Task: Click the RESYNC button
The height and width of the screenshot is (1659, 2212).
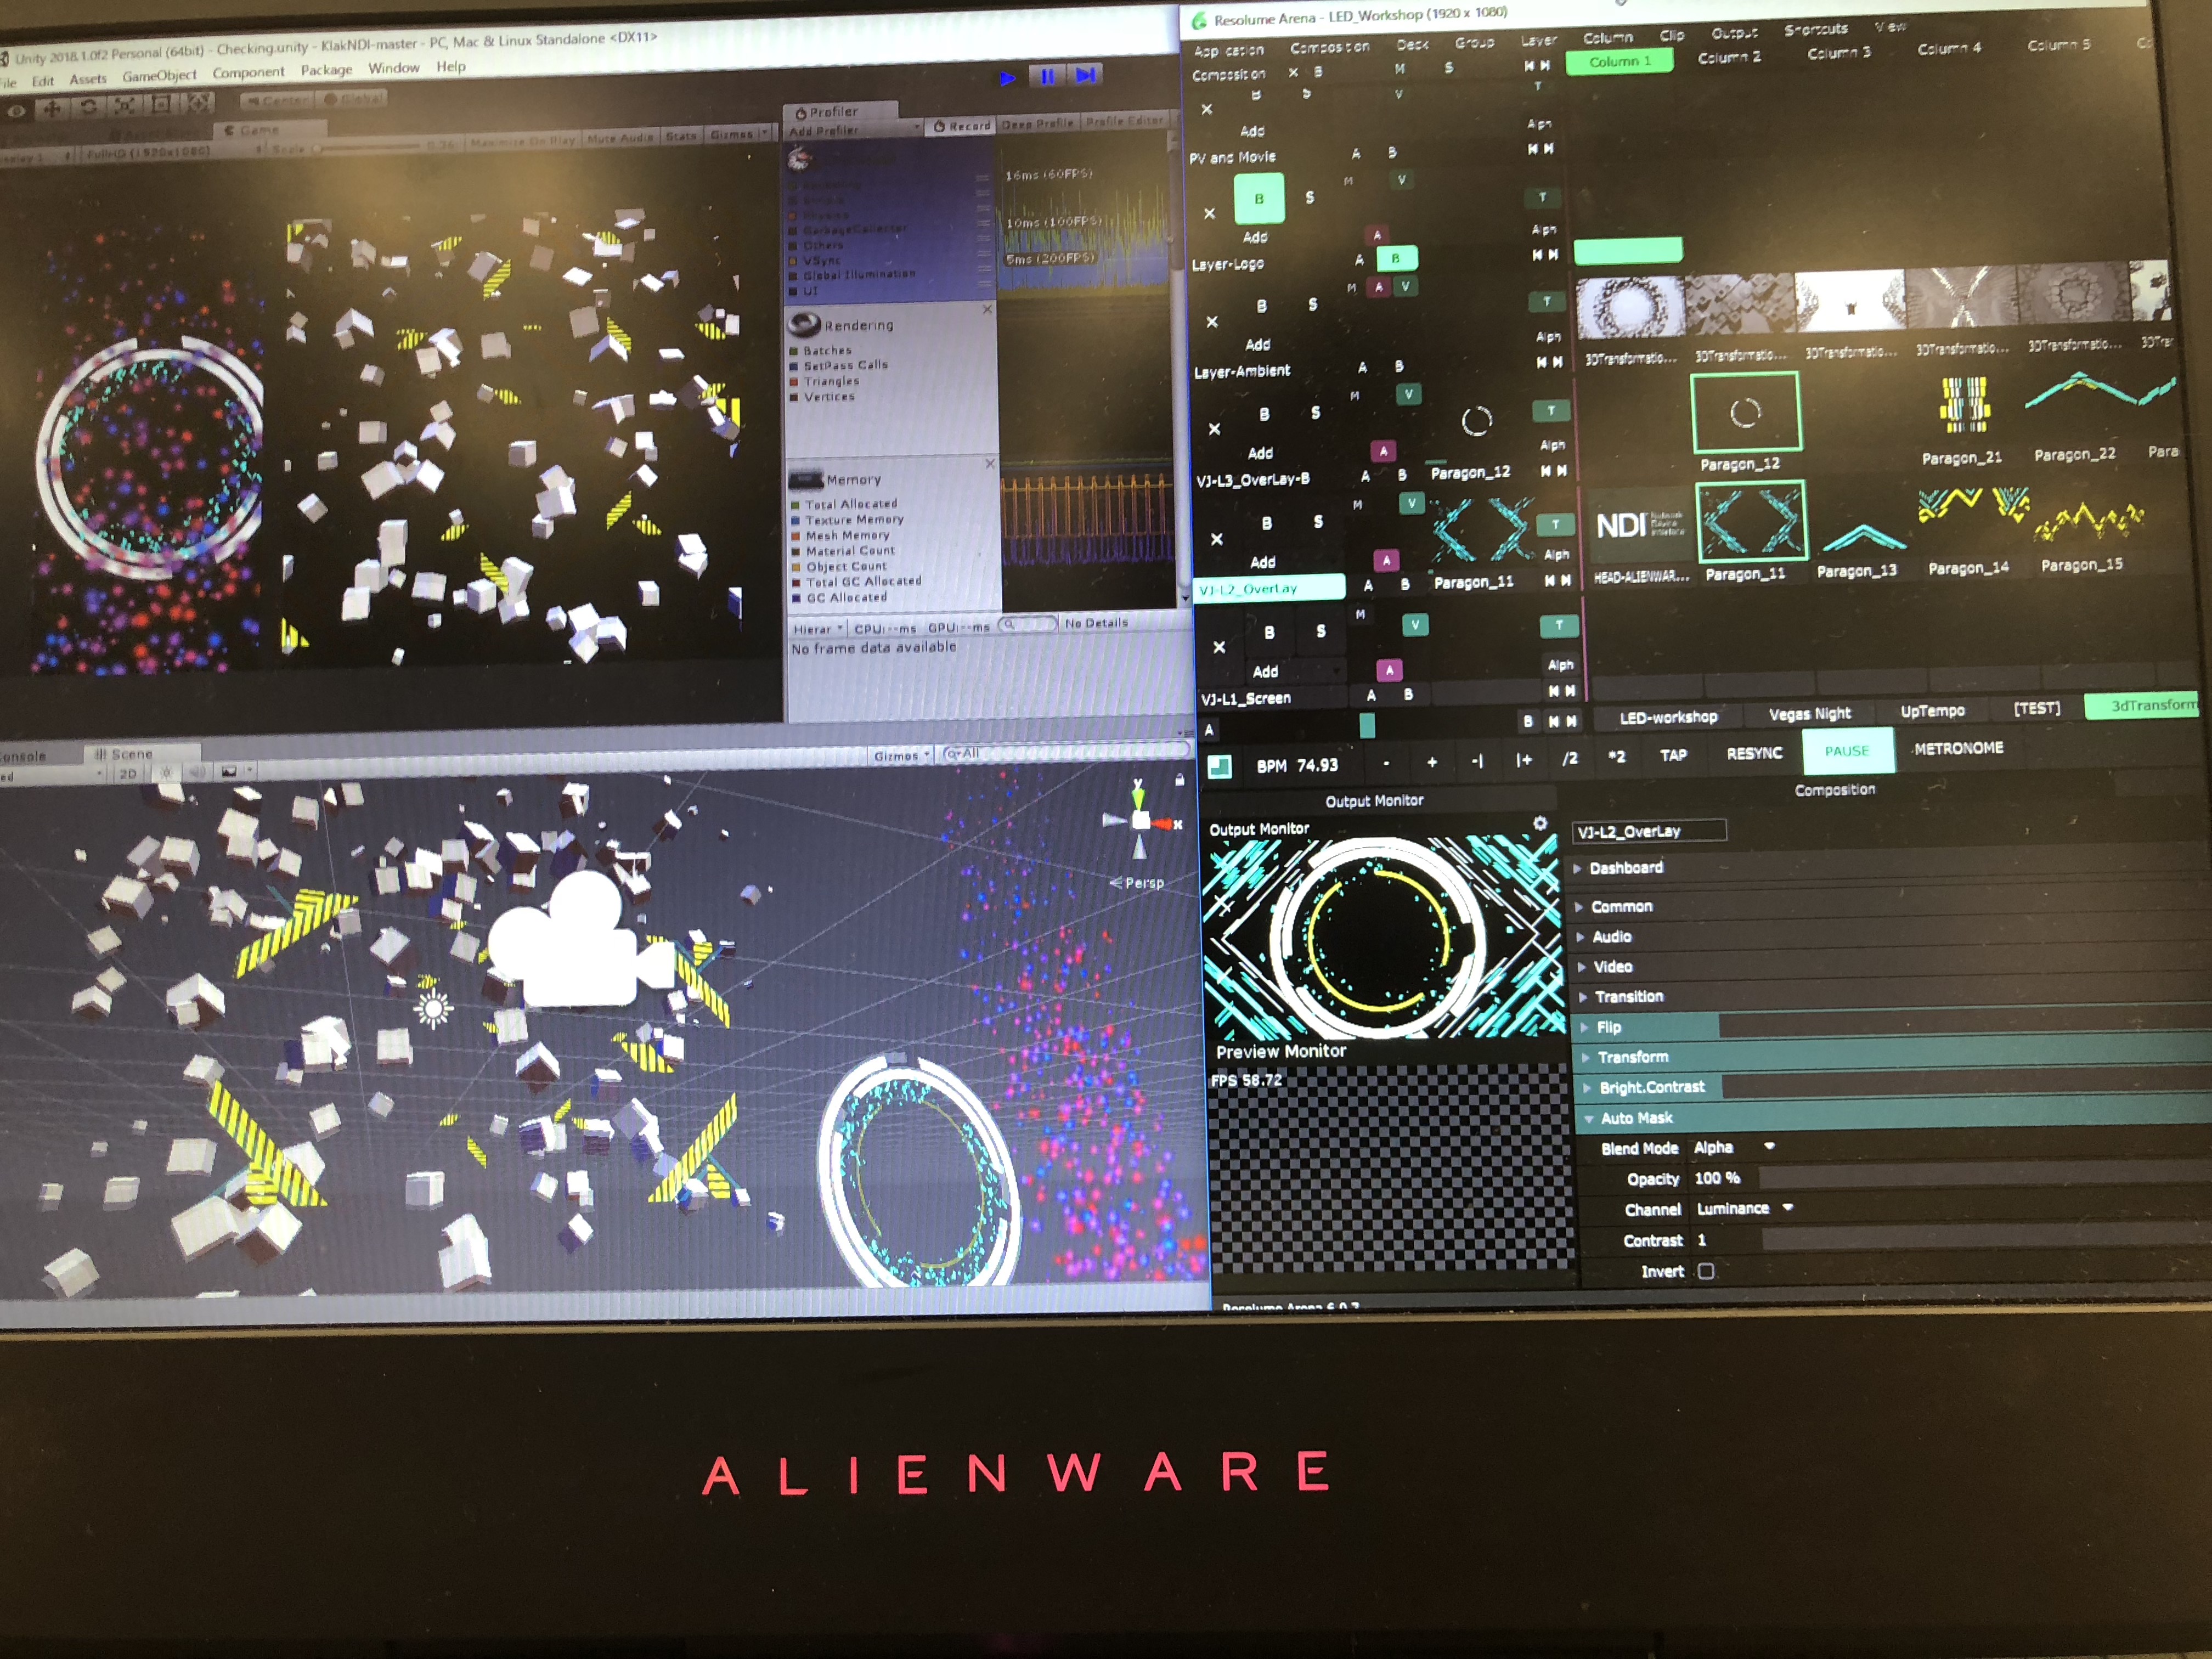Action: tap(1754, 753)
